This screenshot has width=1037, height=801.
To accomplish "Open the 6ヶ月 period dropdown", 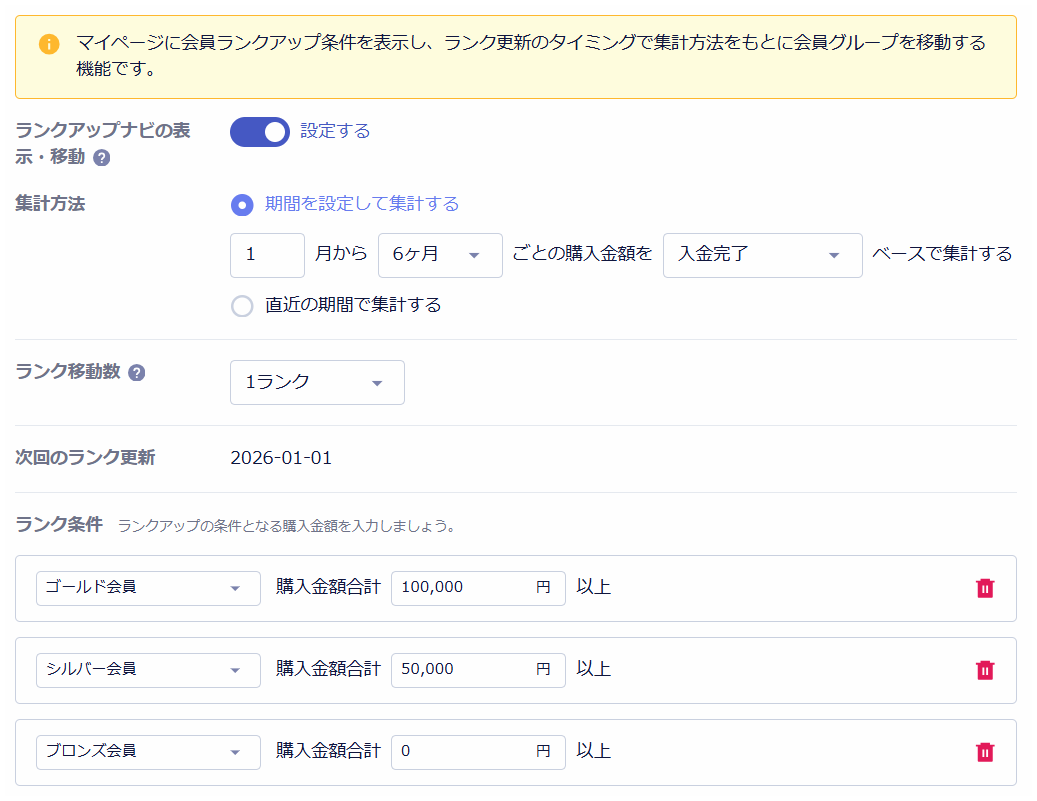I will click(x=440, y=256).
